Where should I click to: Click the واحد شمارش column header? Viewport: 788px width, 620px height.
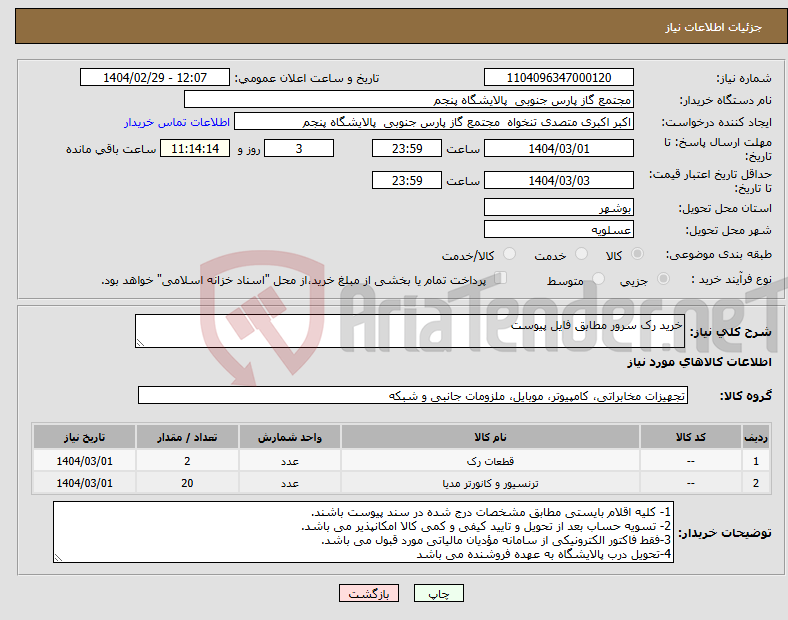290,437
